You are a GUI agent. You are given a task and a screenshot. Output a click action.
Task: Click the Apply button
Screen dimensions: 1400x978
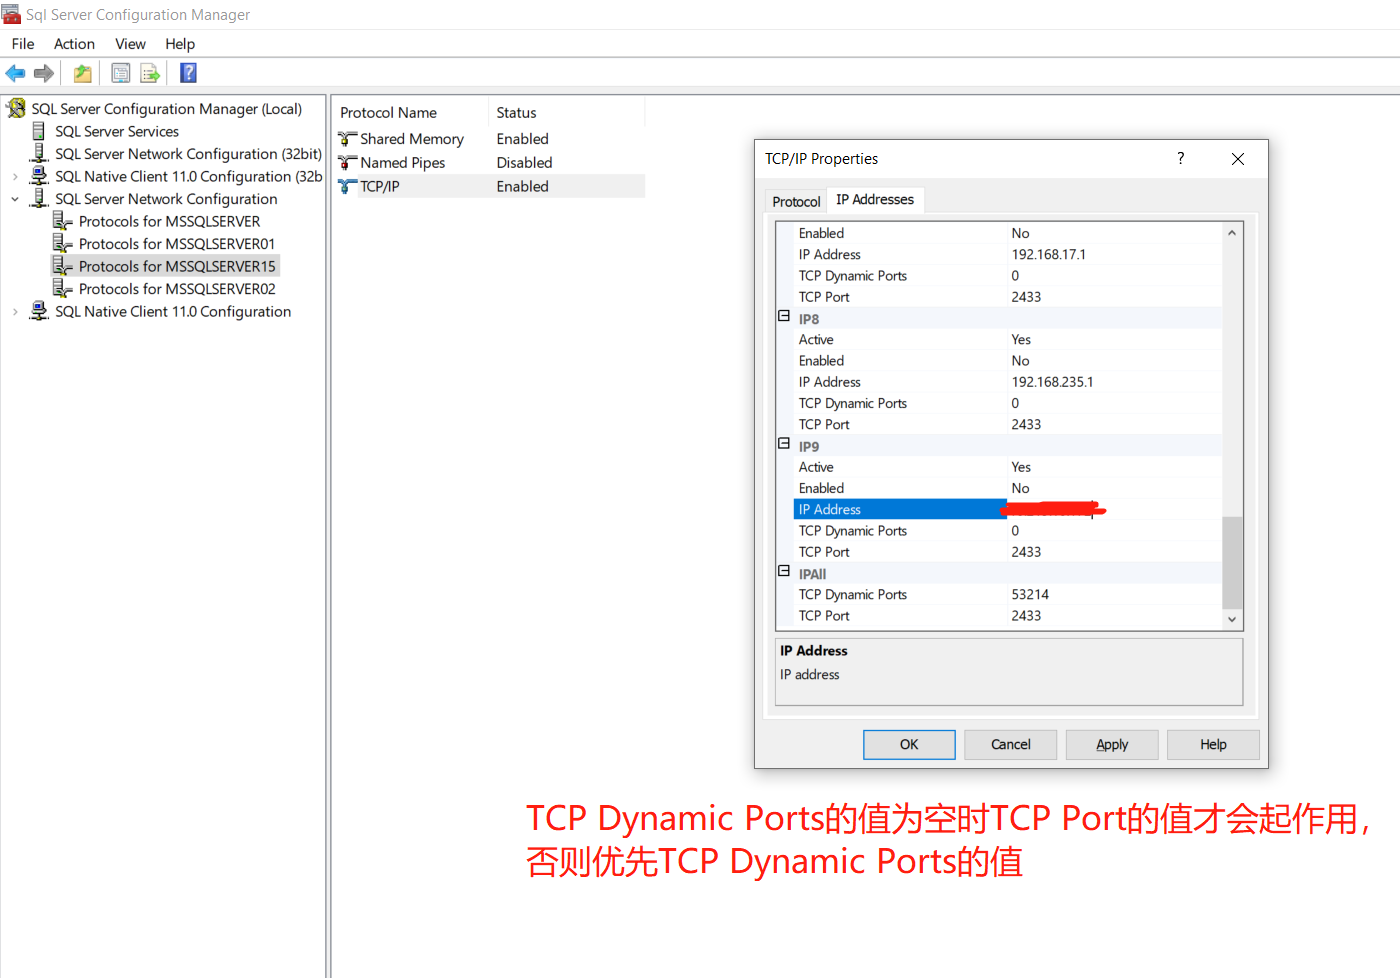point(1112,744)
